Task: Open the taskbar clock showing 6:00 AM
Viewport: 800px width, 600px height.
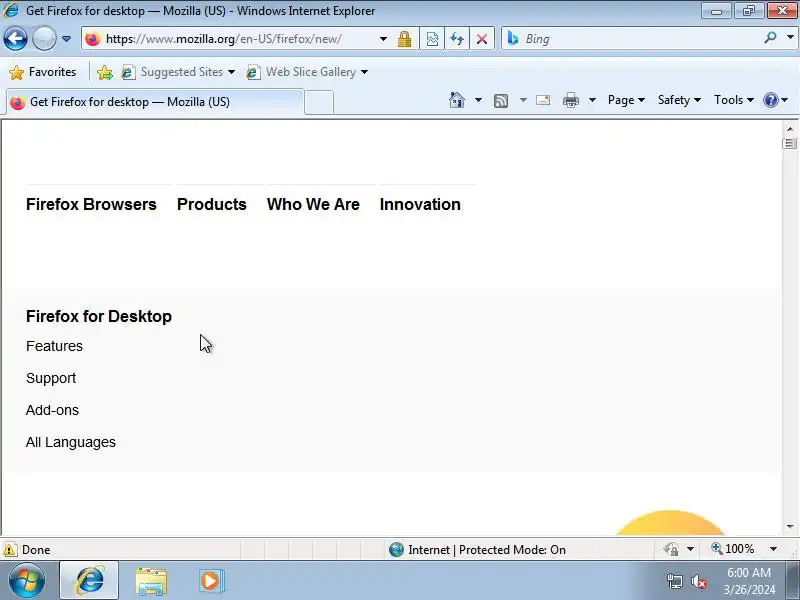Action: (749, 581)
